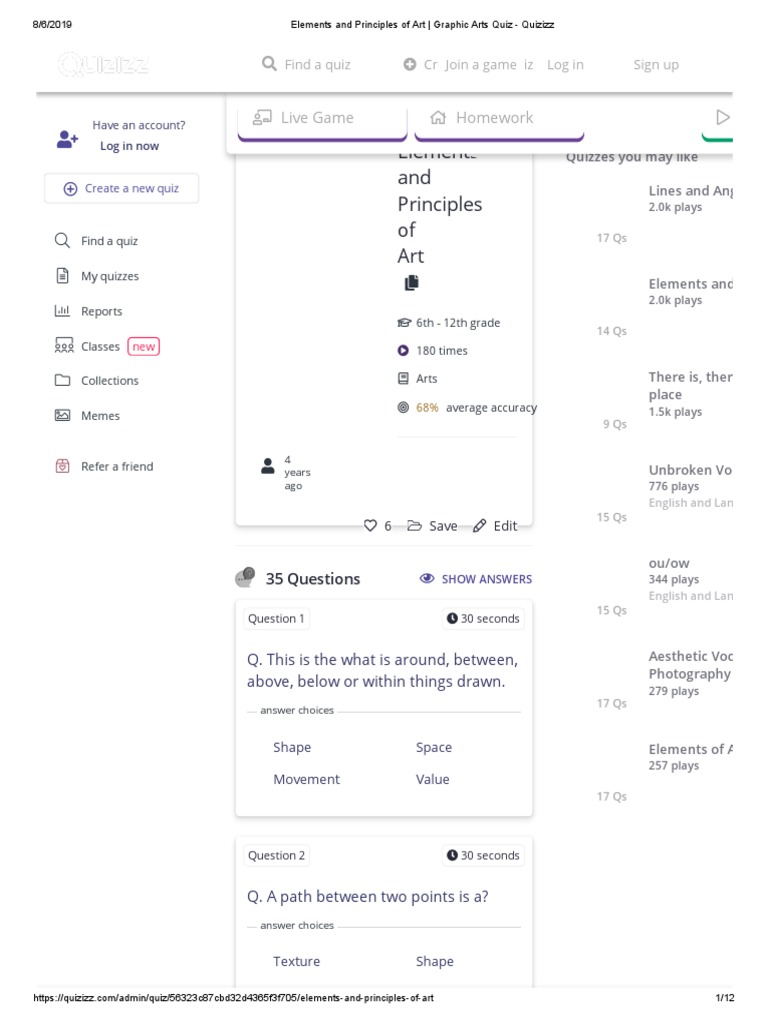Screen dimensions: 768x1024
Task: Click the duplicate quiz copy icon
Action: click(411, 283)
